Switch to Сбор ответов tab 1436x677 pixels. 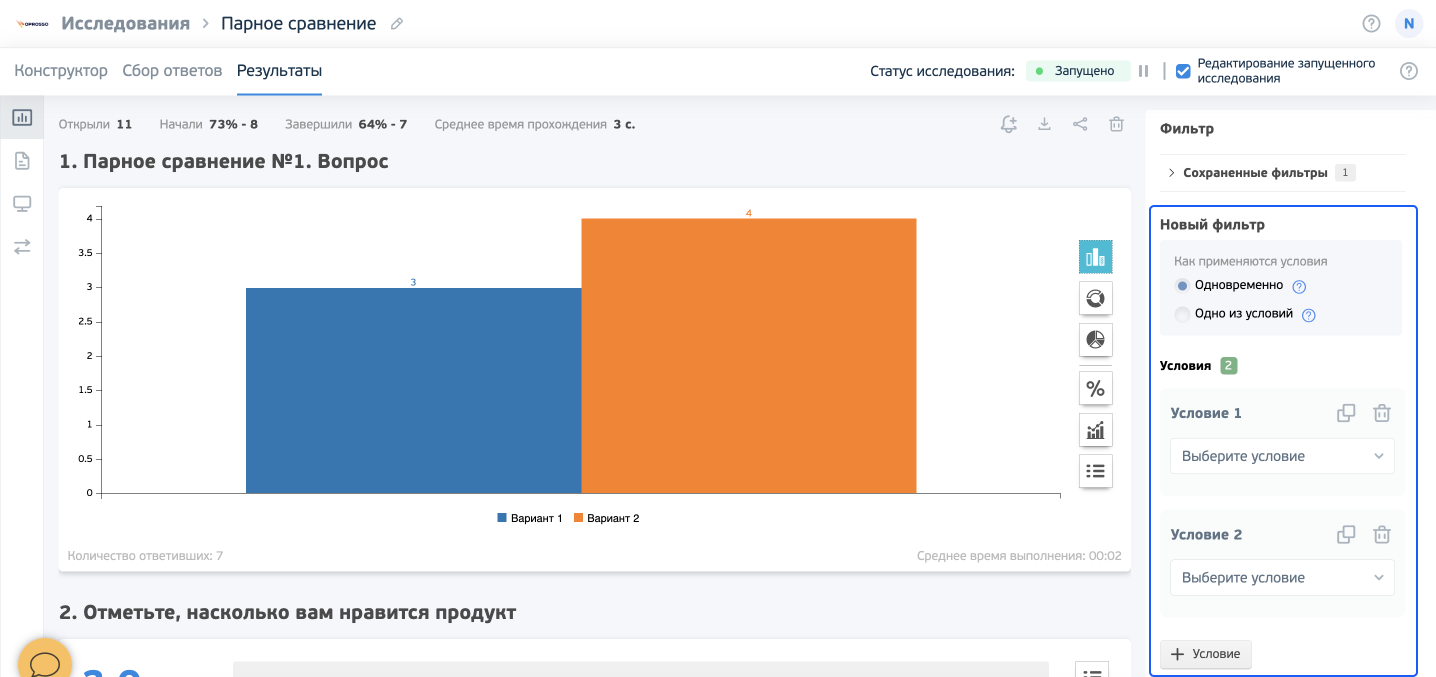click(172, 71)
